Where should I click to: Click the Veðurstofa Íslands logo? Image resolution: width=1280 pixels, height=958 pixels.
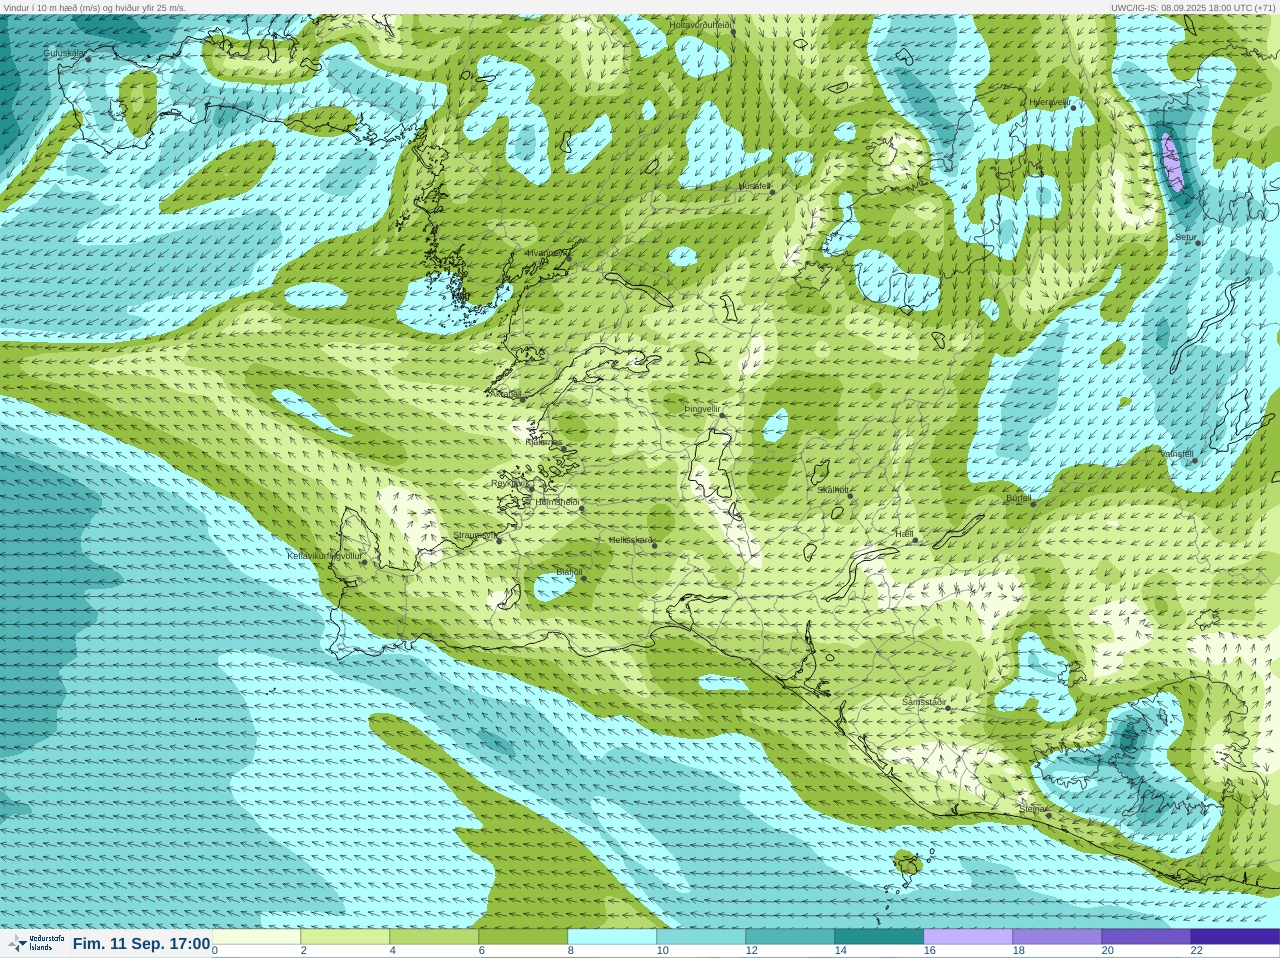pyautogui.click(x=36, y=943)
